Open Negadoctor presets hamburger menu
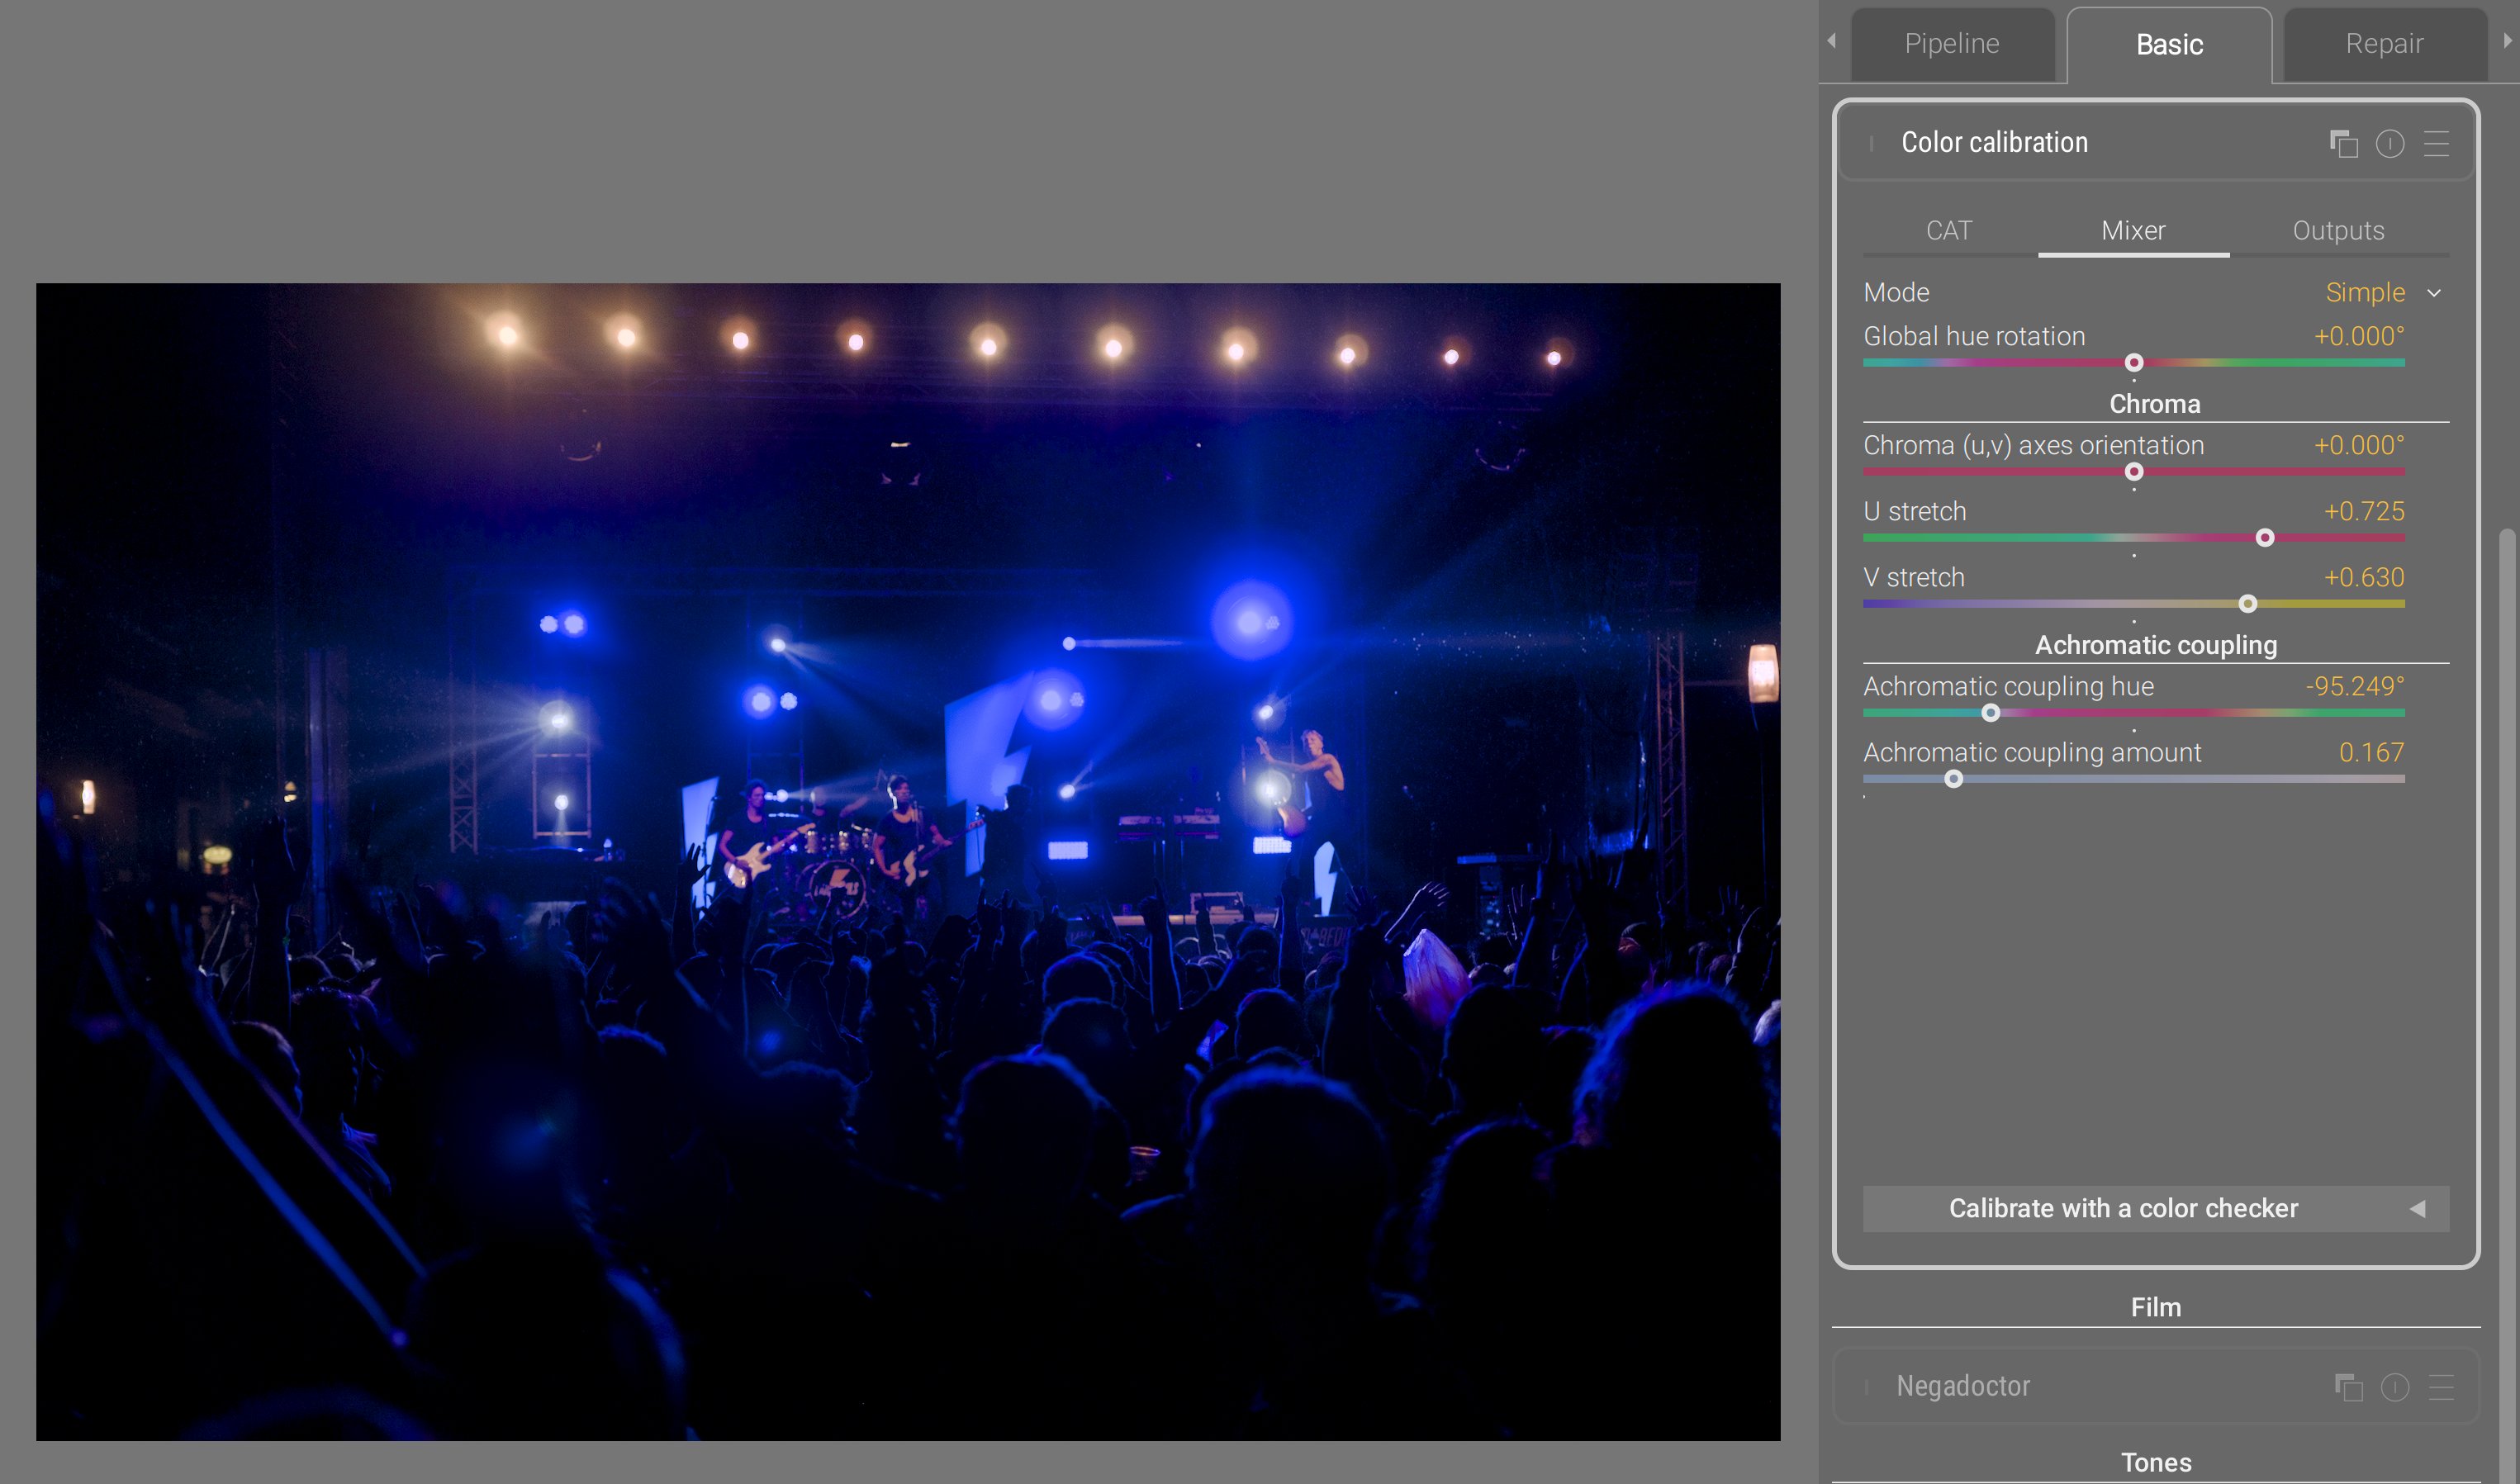This screenshot has width=2520, height=1484. pos(2441,1387)
